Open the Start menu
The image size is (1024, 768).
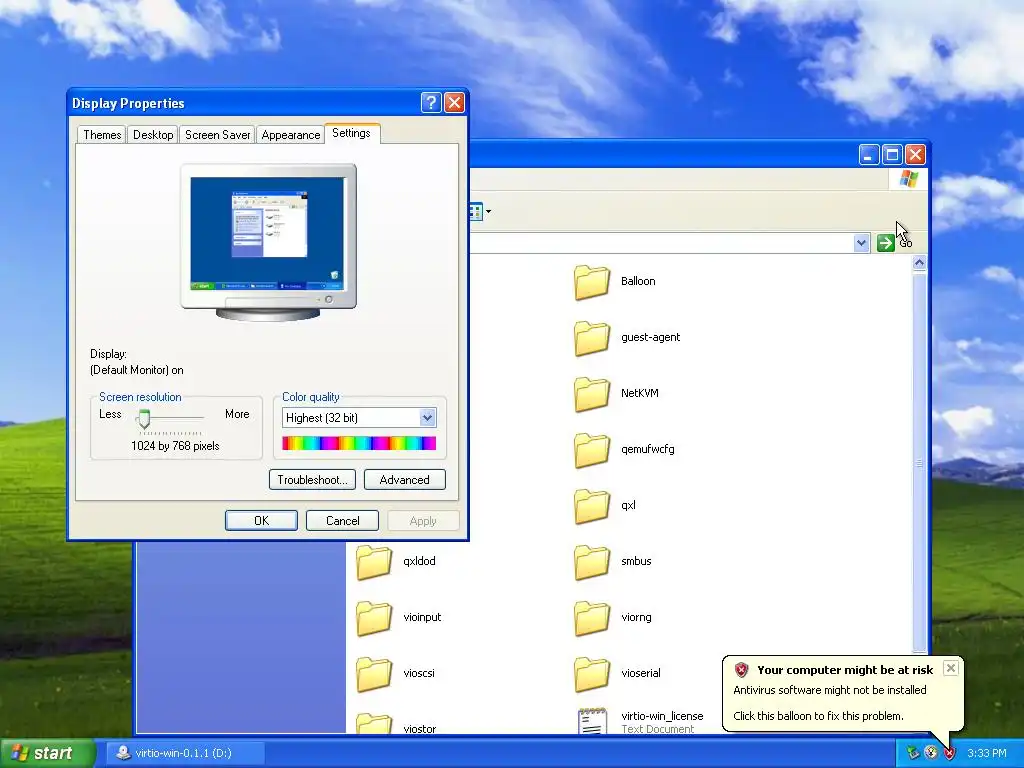point(47,753)
